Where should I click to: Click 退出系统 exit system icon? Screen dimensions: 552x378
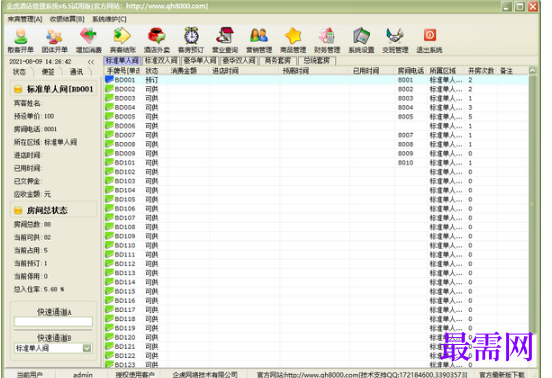tap(429, 40)
